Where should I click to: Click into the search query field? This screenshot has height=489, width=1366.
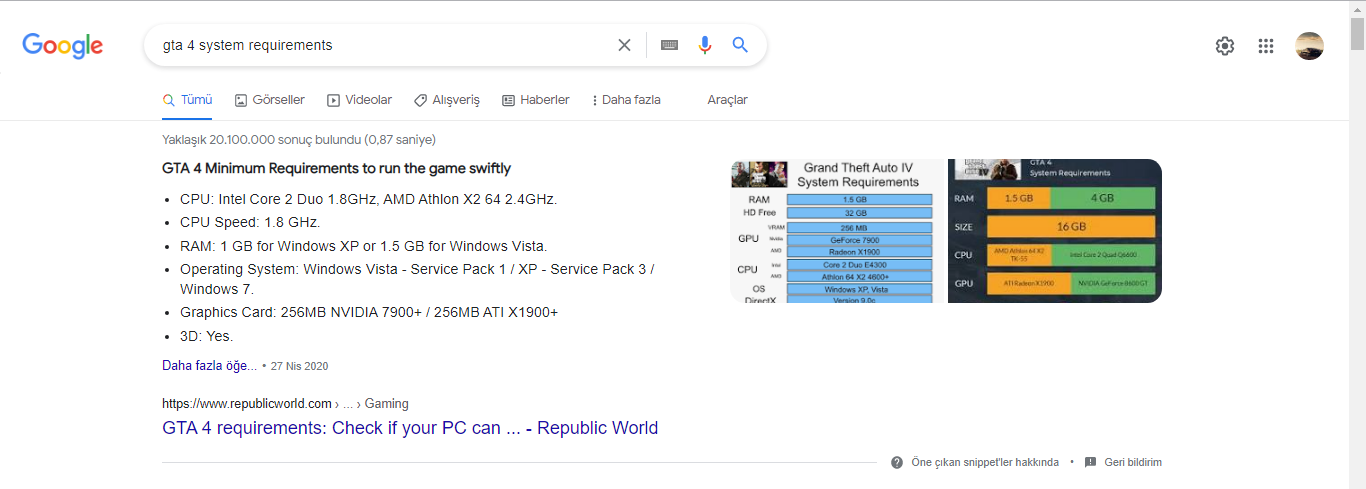click(x=380, y=45)
